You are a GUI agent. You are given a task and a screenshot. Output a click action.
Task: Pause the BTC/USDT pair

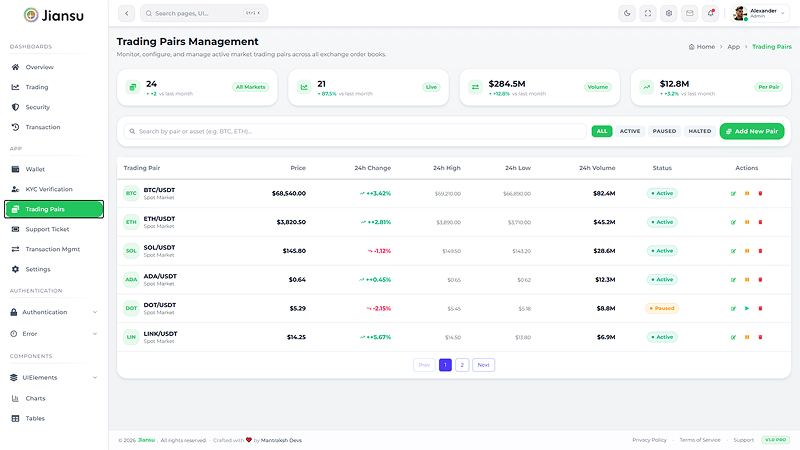[747, 193]
